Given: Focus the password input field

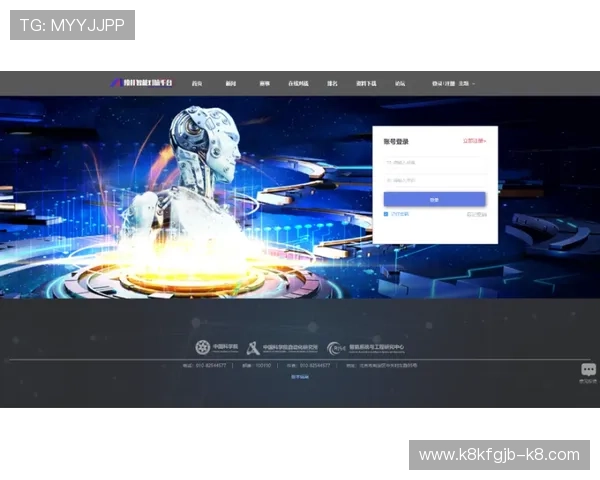Looking at the screenshot, I should click(435, 180).
